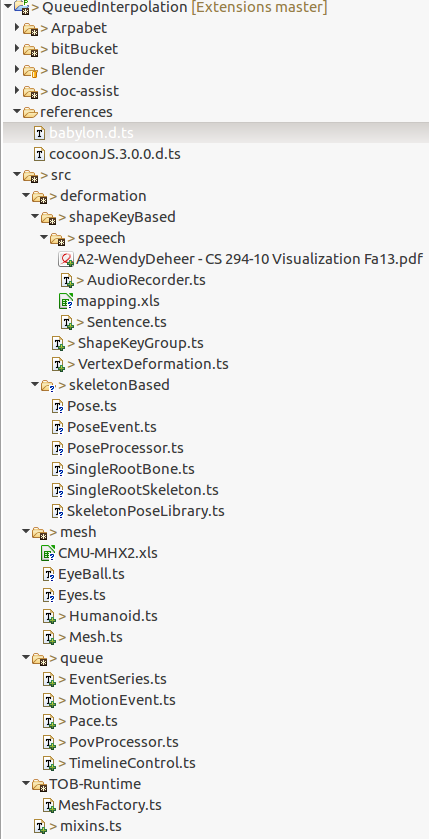429x839 pixels.
Task: Expand the Arpabet folder
Action: coord(17,27)
